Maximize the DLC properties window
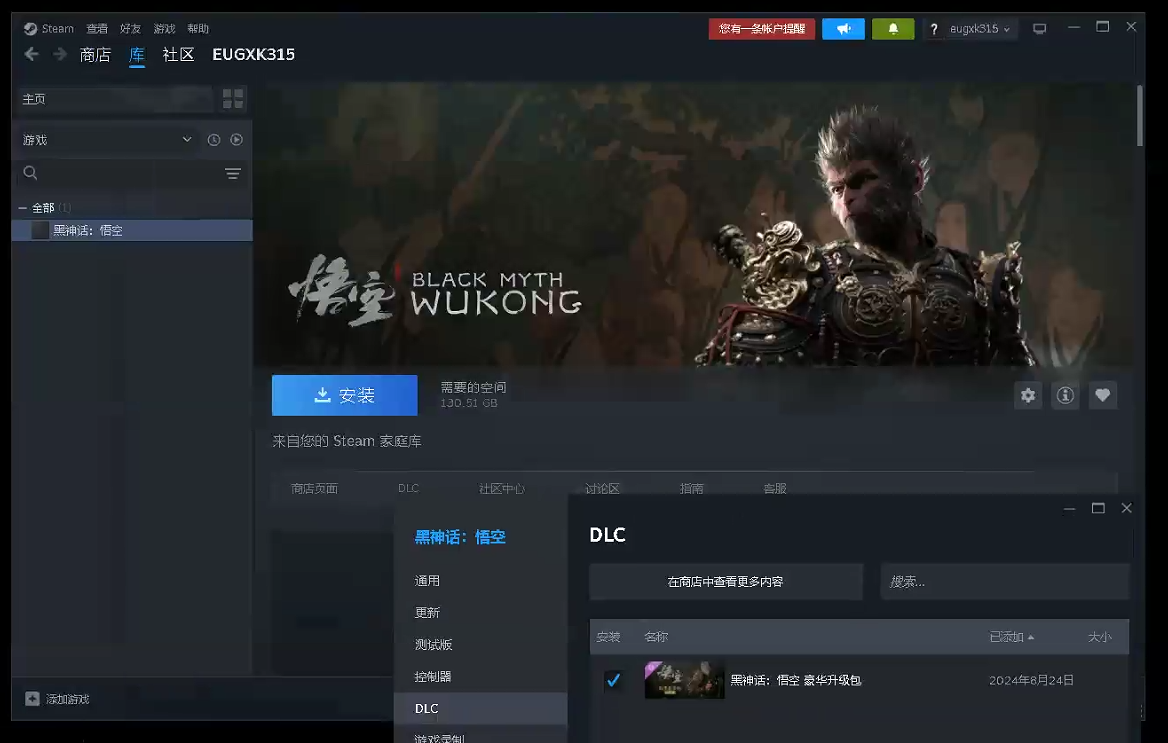 [x=1098, y=508]
